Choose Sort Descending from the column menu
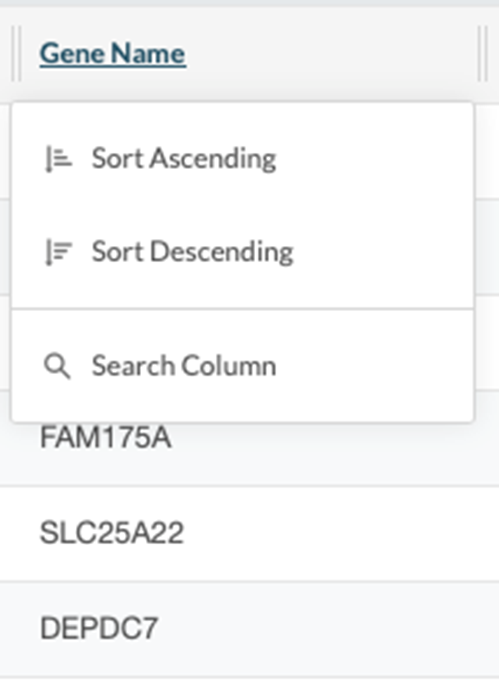Image resolution: width=499 pixels, height=697 pixels. tap(243, 252)
